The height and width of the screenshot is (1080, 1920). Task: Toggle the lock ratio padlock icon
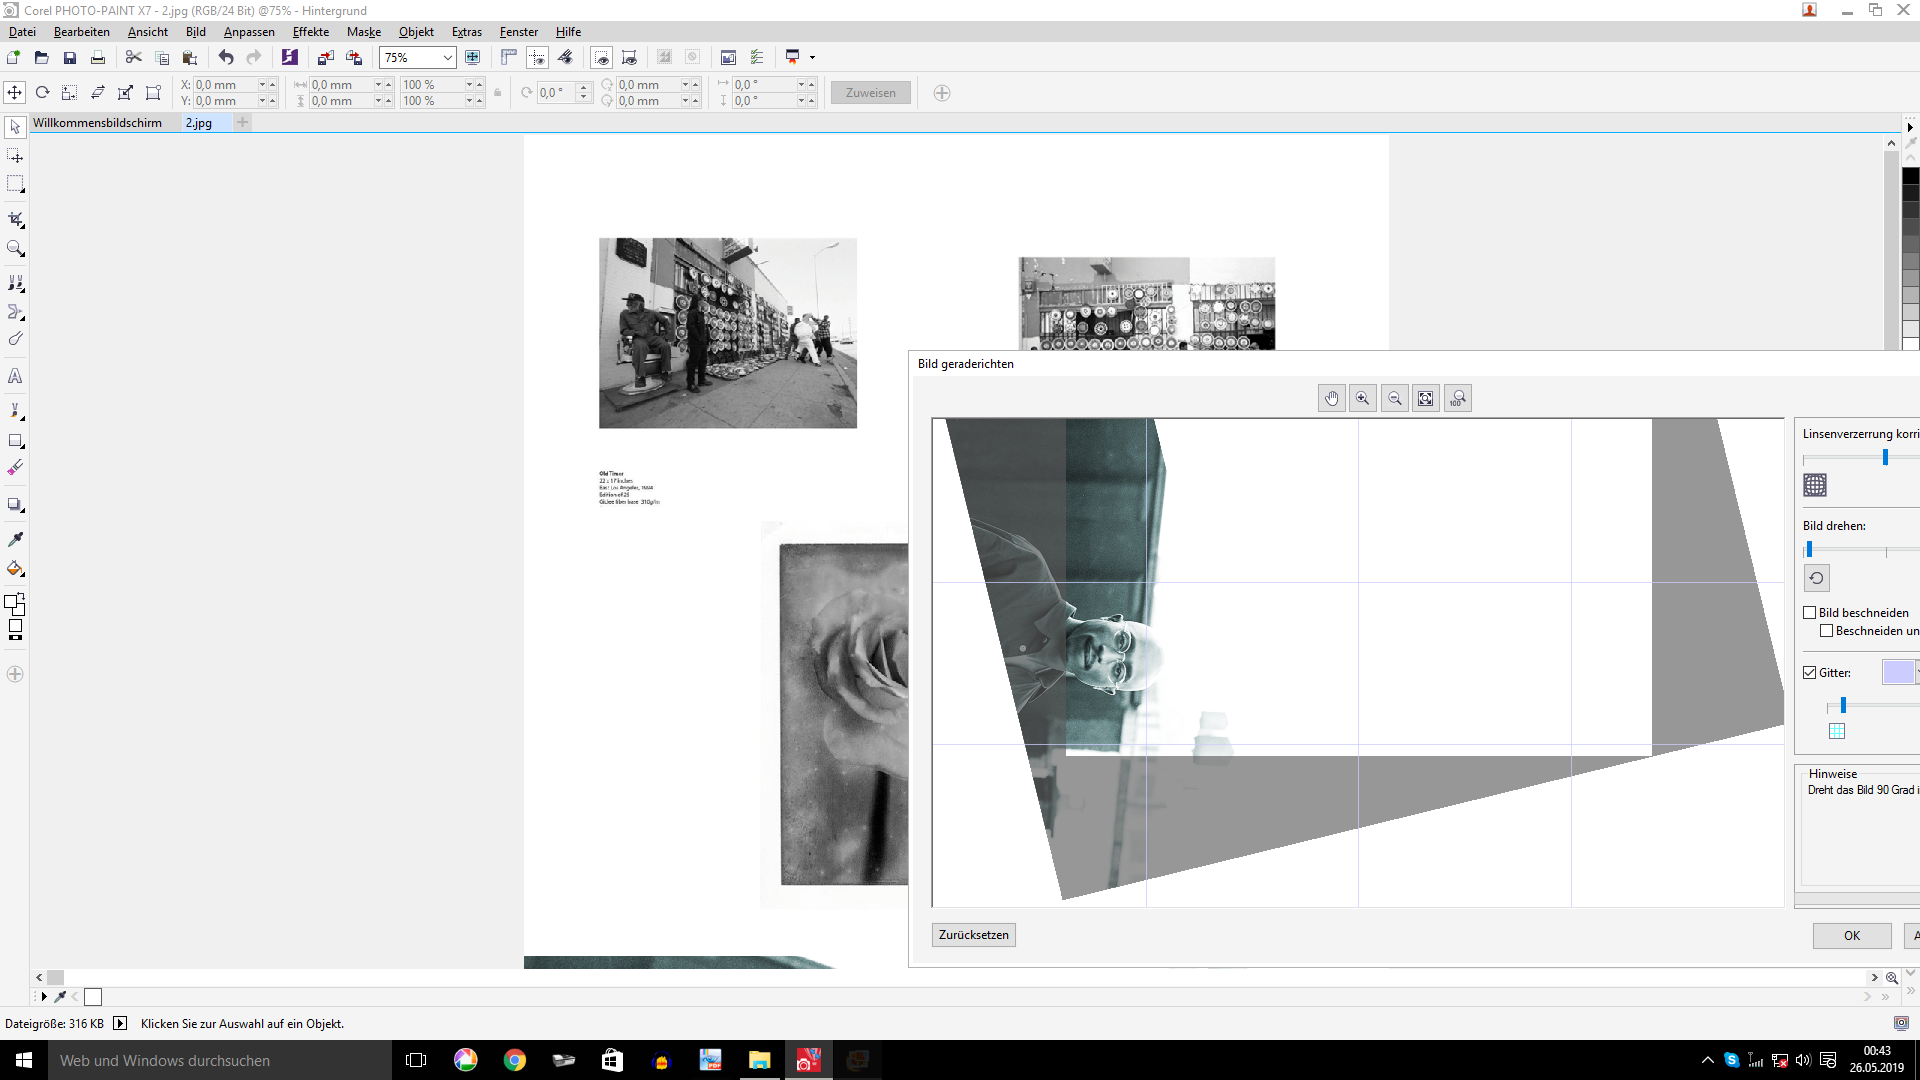tap(497, 93)
